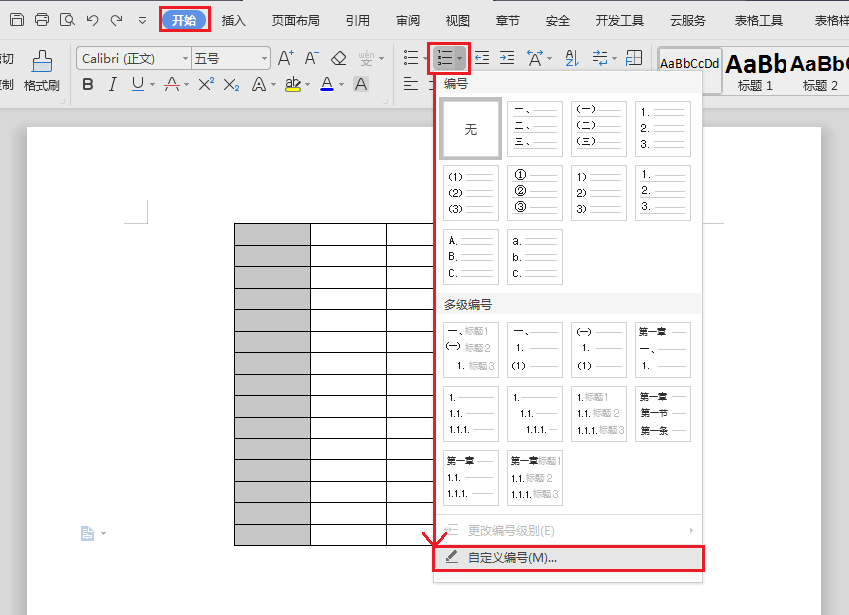Click the Chinese layout A icon
The width and height of the screenshot is (849, 615).
535,58
